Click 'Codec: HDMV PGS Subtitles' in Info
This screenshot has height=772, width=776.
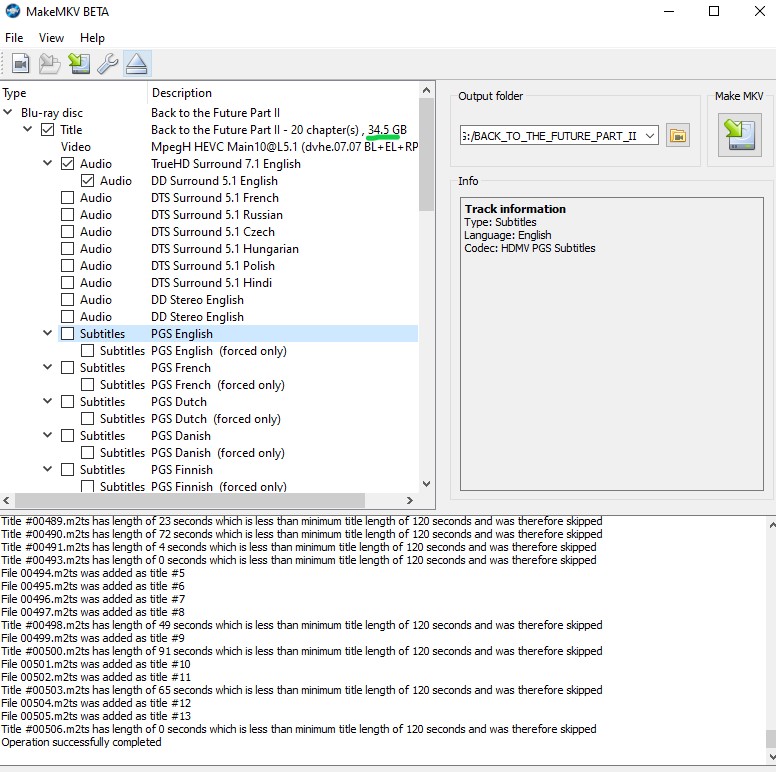pyautogui.click(x=530, y=248)
